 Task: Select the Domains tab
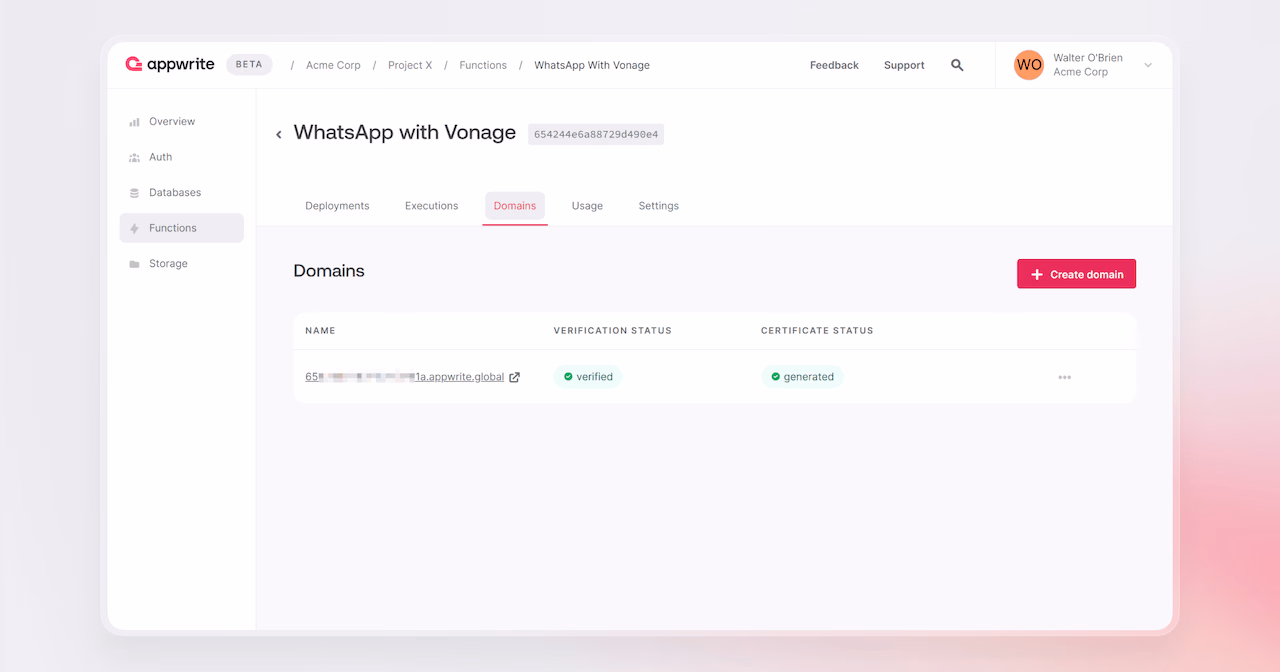[x=515, y=206]
